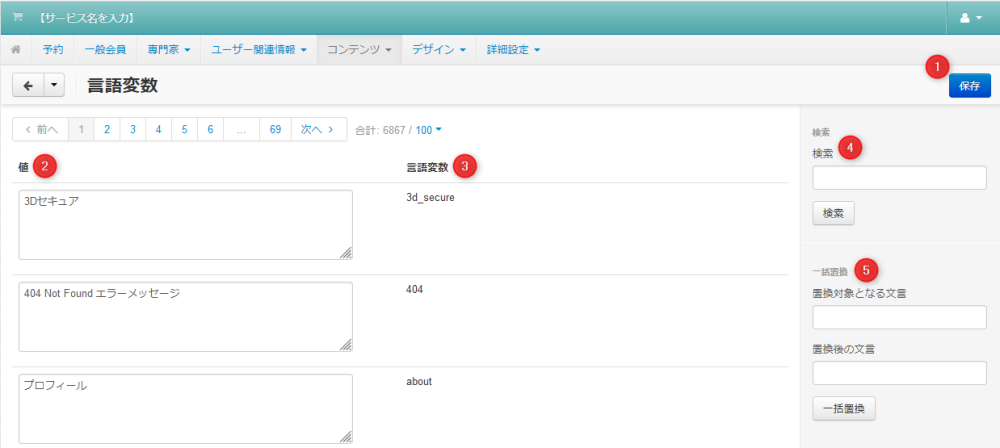Viewport: 1000px width, 448px height.
Task: Click the resize handle of 3Dセキュア text area
Action: pyautogui.click(x=345, y=253)
